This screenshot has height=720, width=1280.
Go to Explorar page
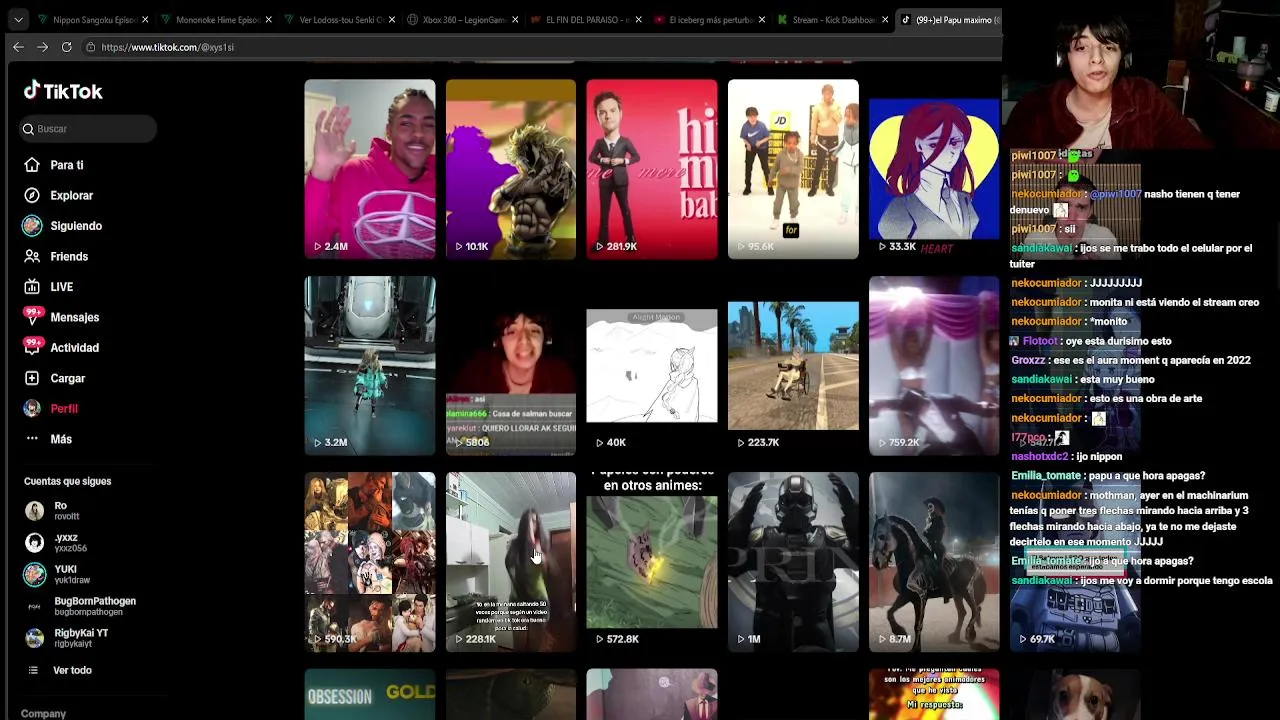71,195
